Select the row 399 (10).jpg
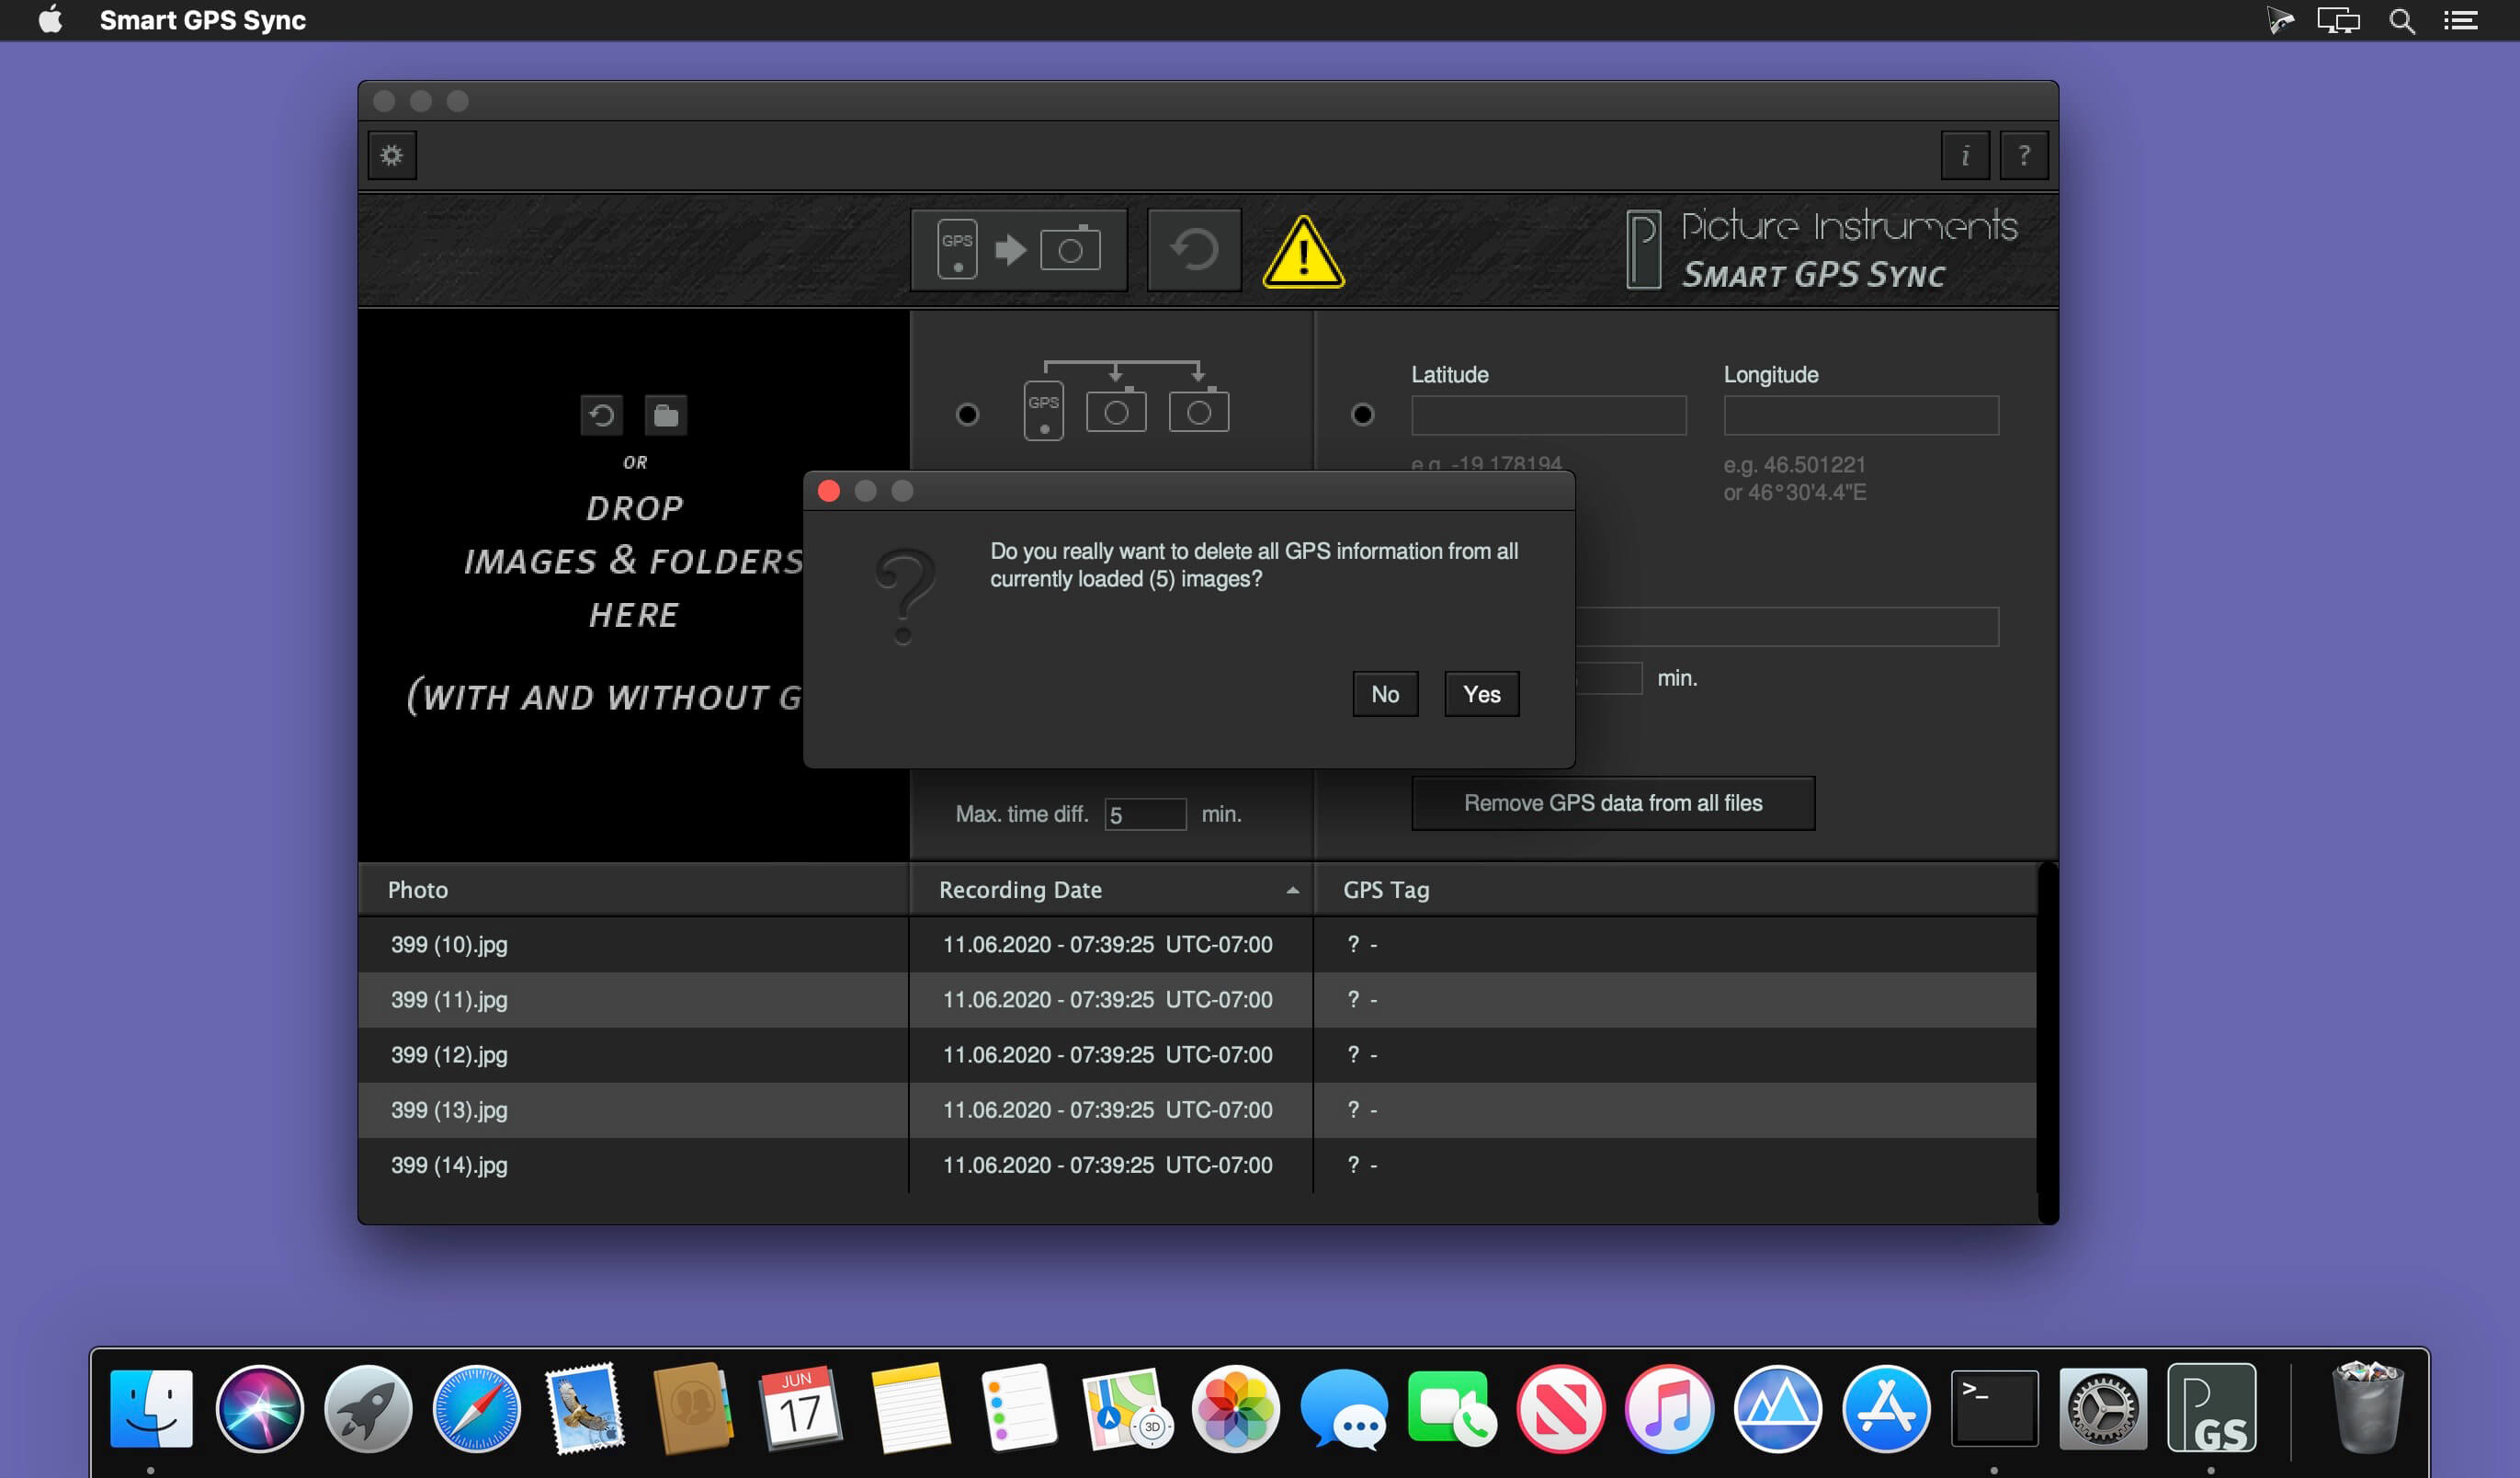The image size is (2520, 1478). (1197, 944)
